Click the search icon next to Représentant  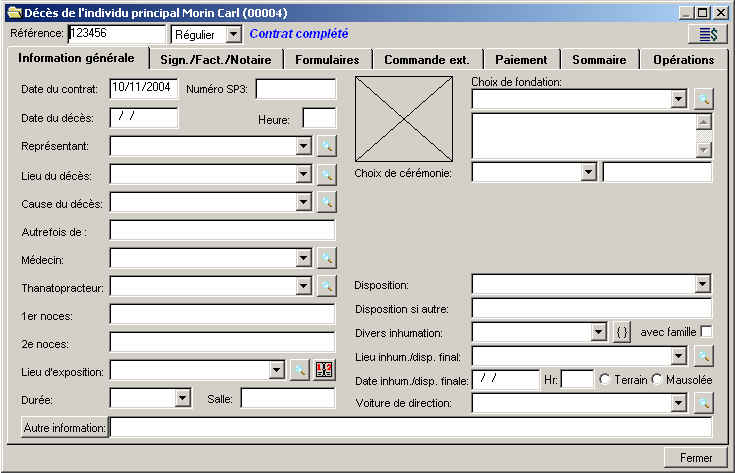click(x=326, y=146)
